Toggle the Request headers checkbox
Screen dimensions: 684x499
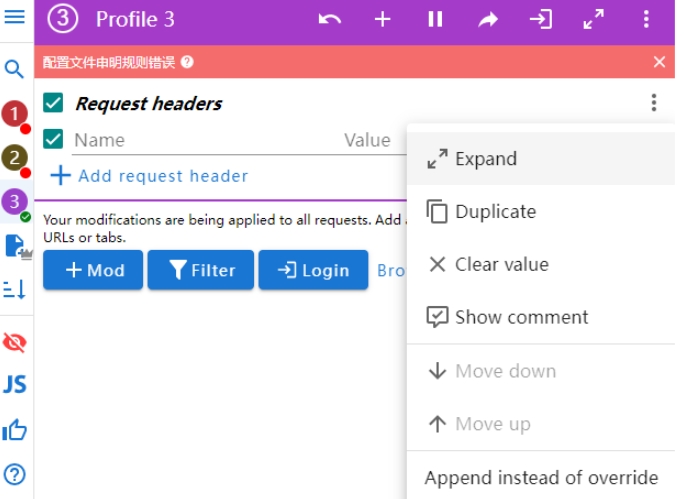tap(54, 103)
